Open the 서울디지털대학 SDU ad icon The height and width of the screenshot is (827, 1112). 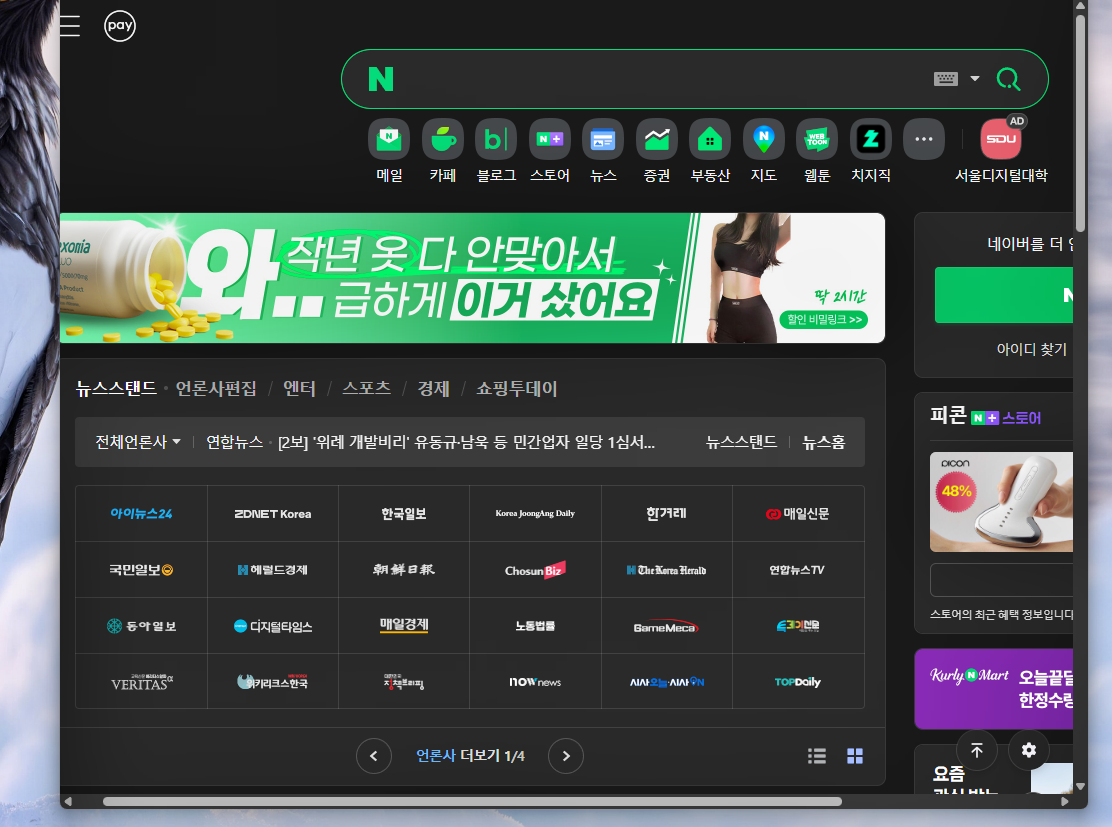[1001, 139]
